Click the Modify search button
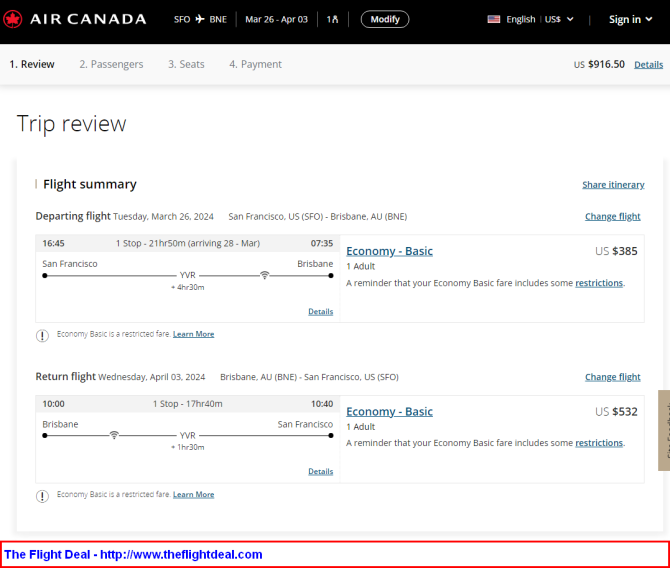The image size is (670, 568). click(385, 19)
